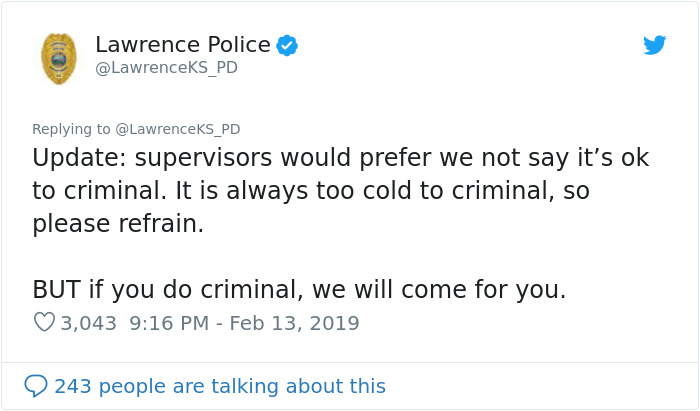The width and height of the screenshot is (700, 411).
Task: Click @LawrenceKS_PD handle below the name
Action: click(166, 68)
